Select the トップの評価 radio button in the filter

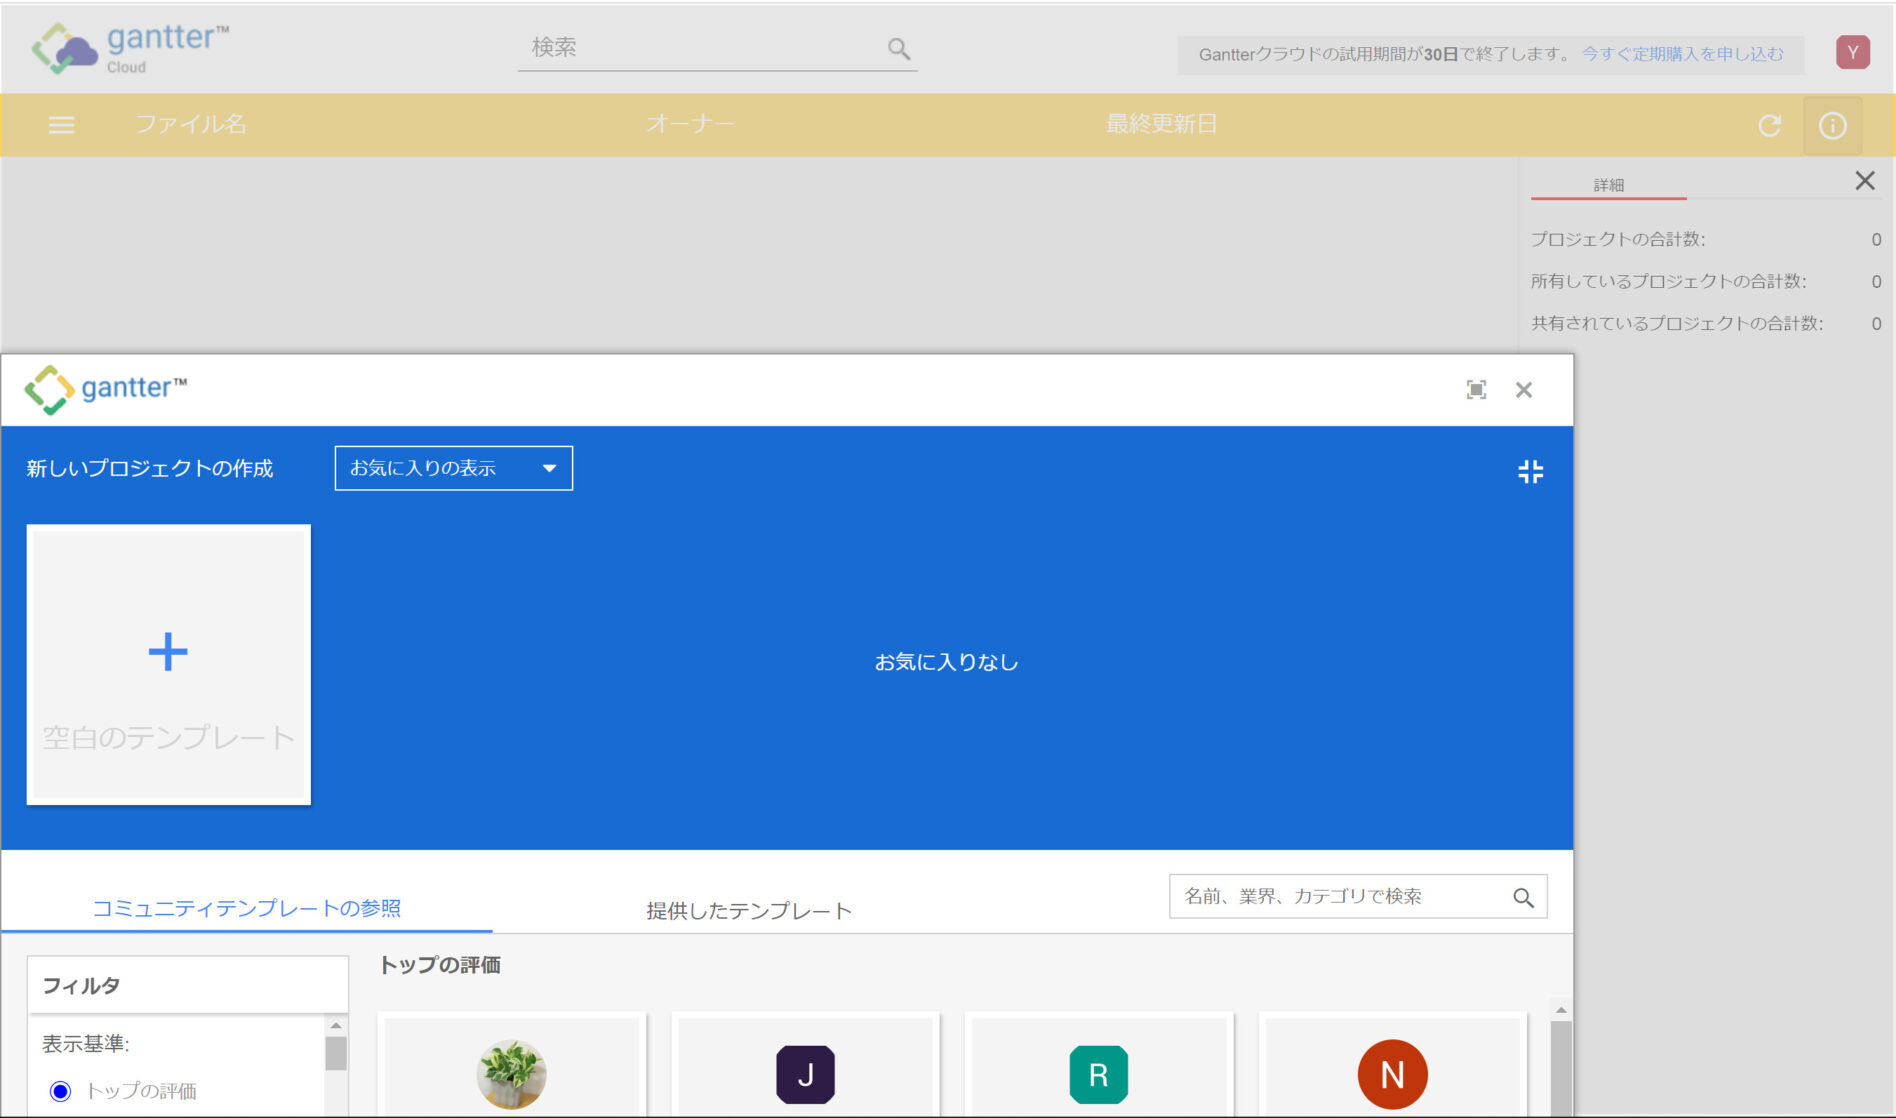(60, 1091)
